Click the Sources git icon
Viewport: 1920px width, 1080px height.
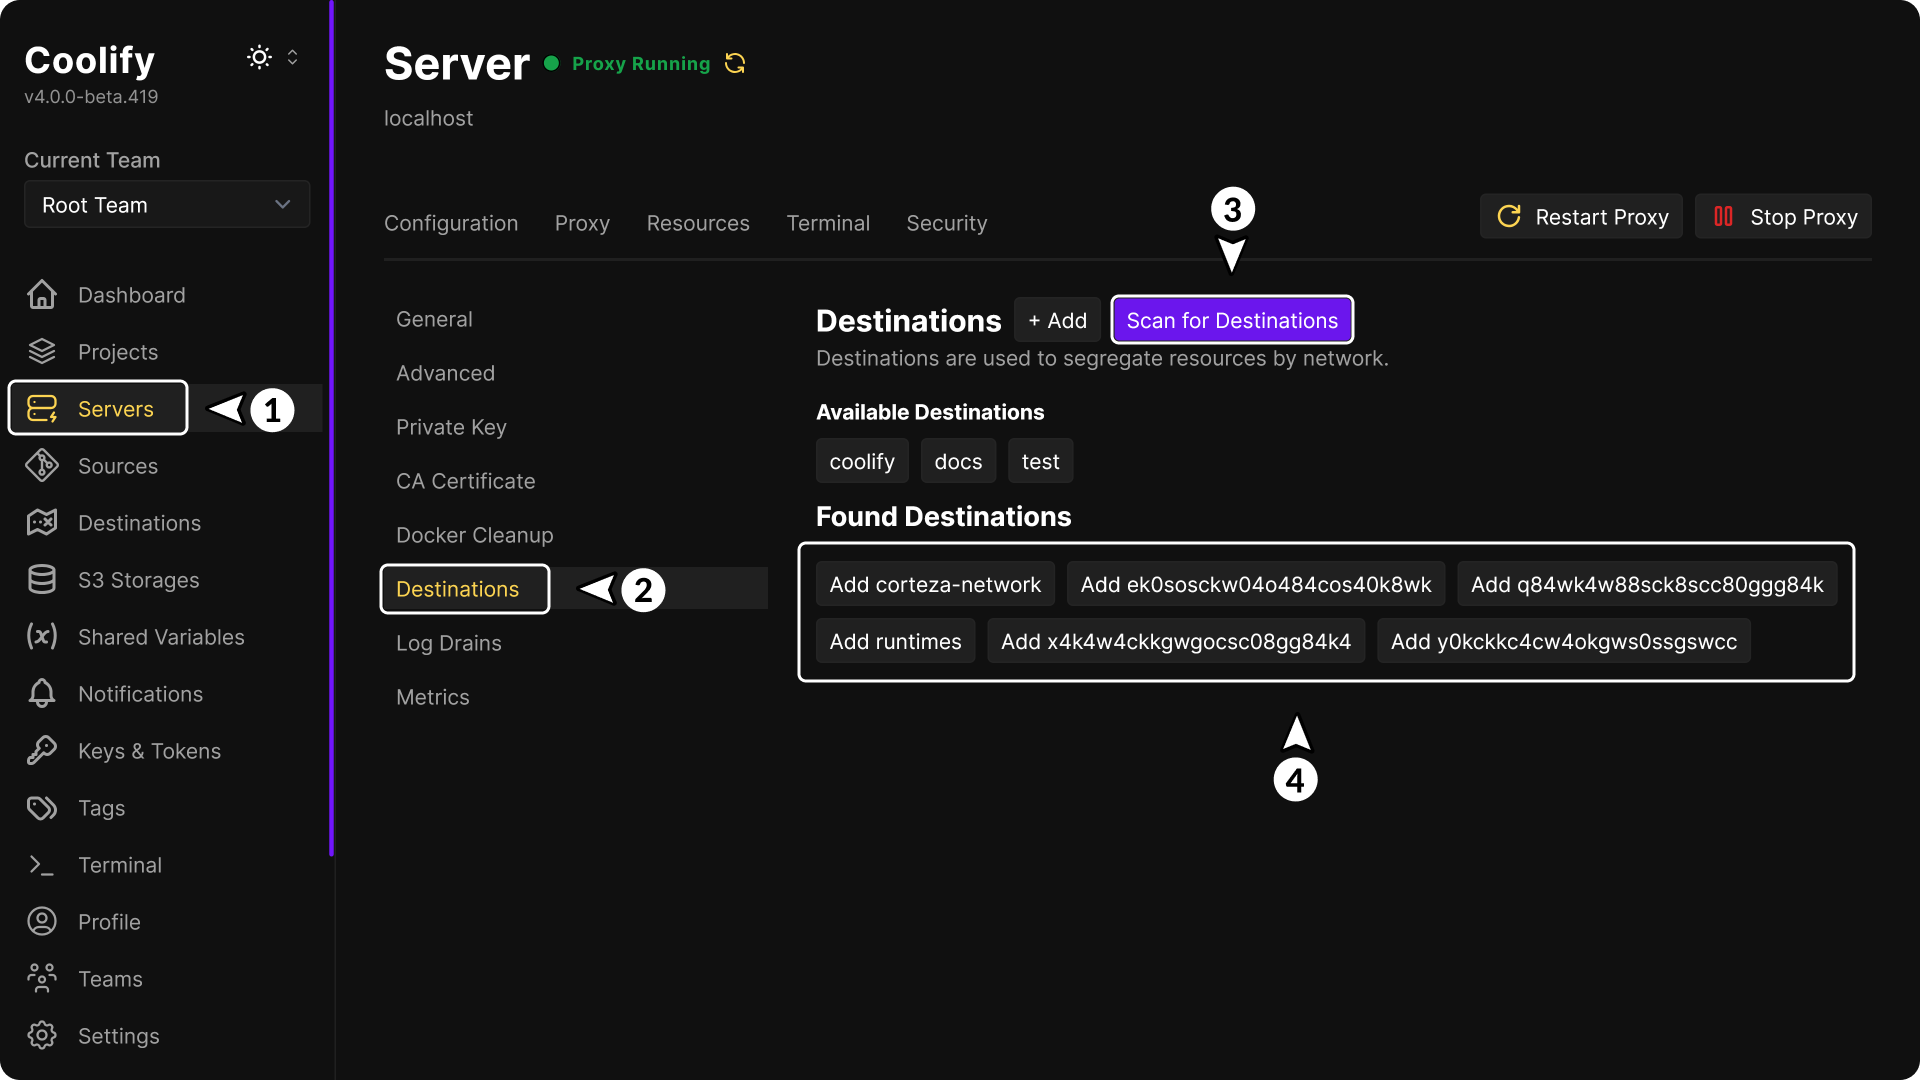pyautogui.click(x=42, y=466)
